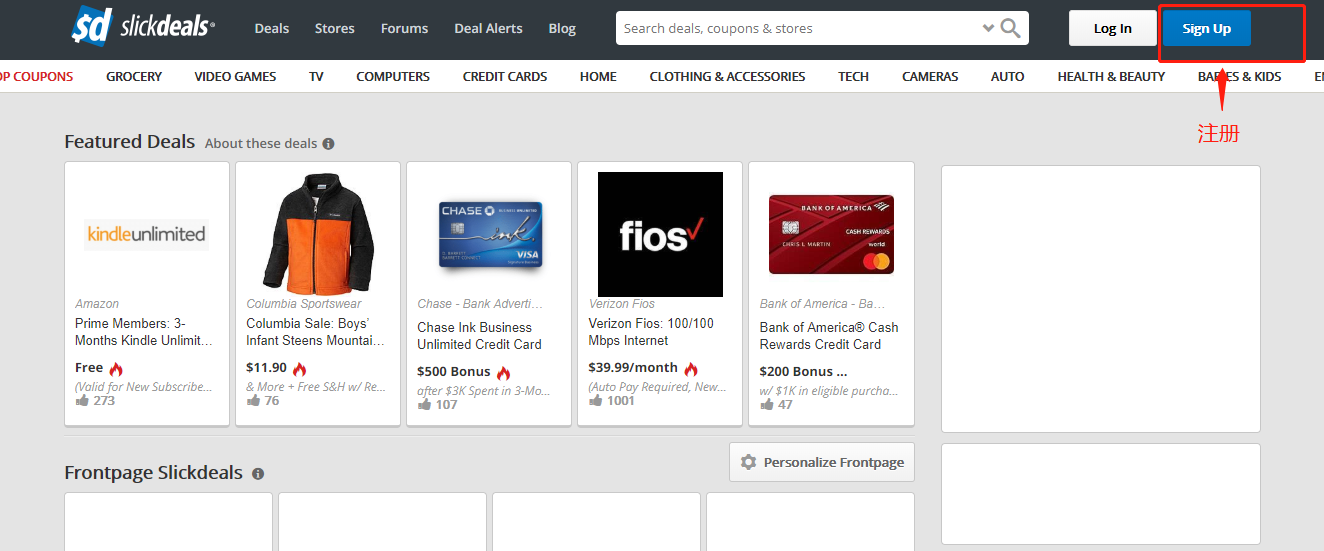Click thumbs-up icon showing 47 votes
The width and height of the screenshot is (1324, 551).
click(x=766, y=404)
